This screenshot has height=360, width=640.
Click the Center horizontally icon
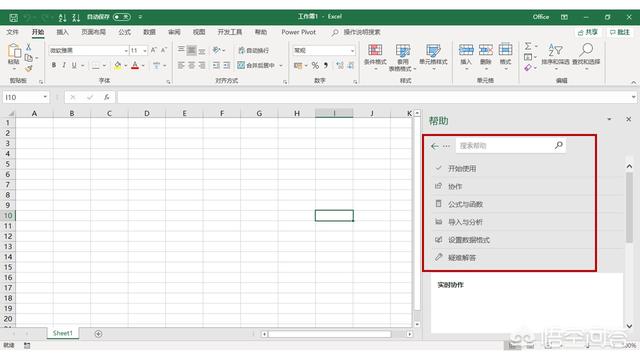191,65
